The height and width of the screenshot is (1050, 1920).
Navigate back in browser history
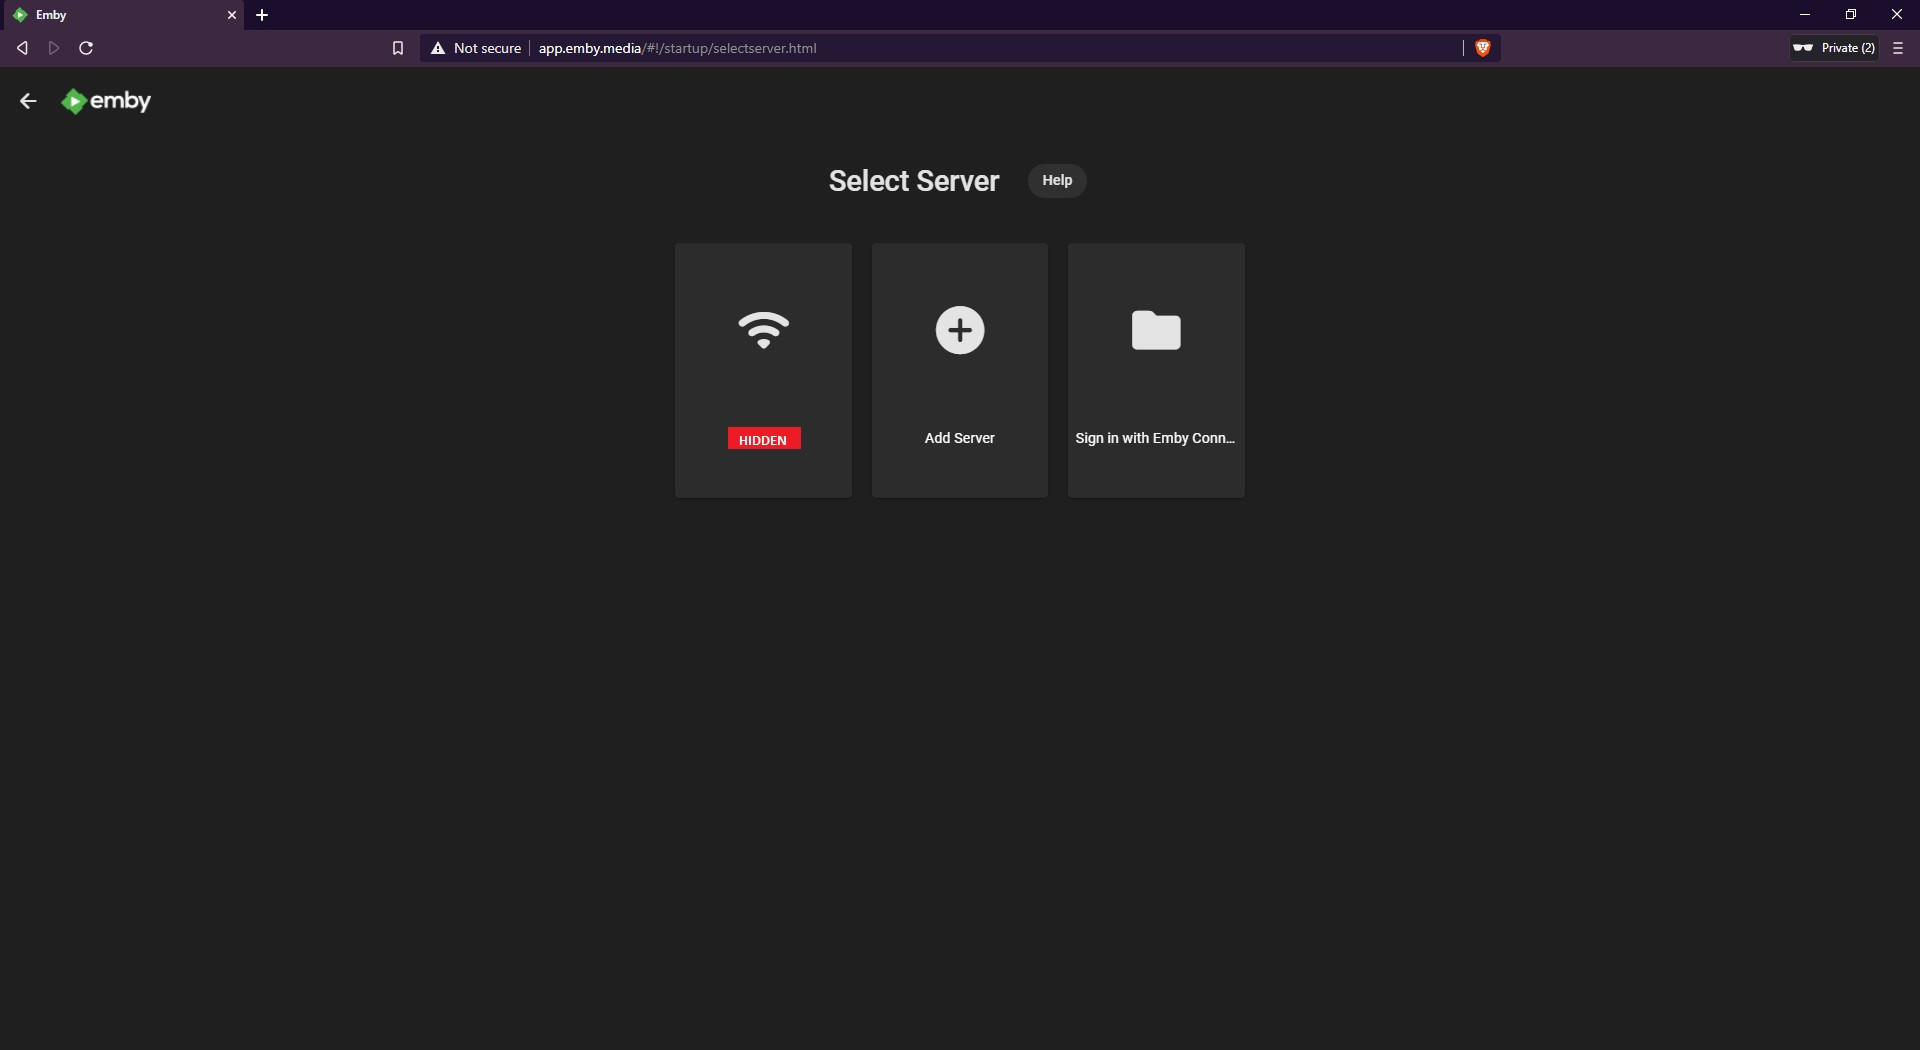(x=22, y=48)
